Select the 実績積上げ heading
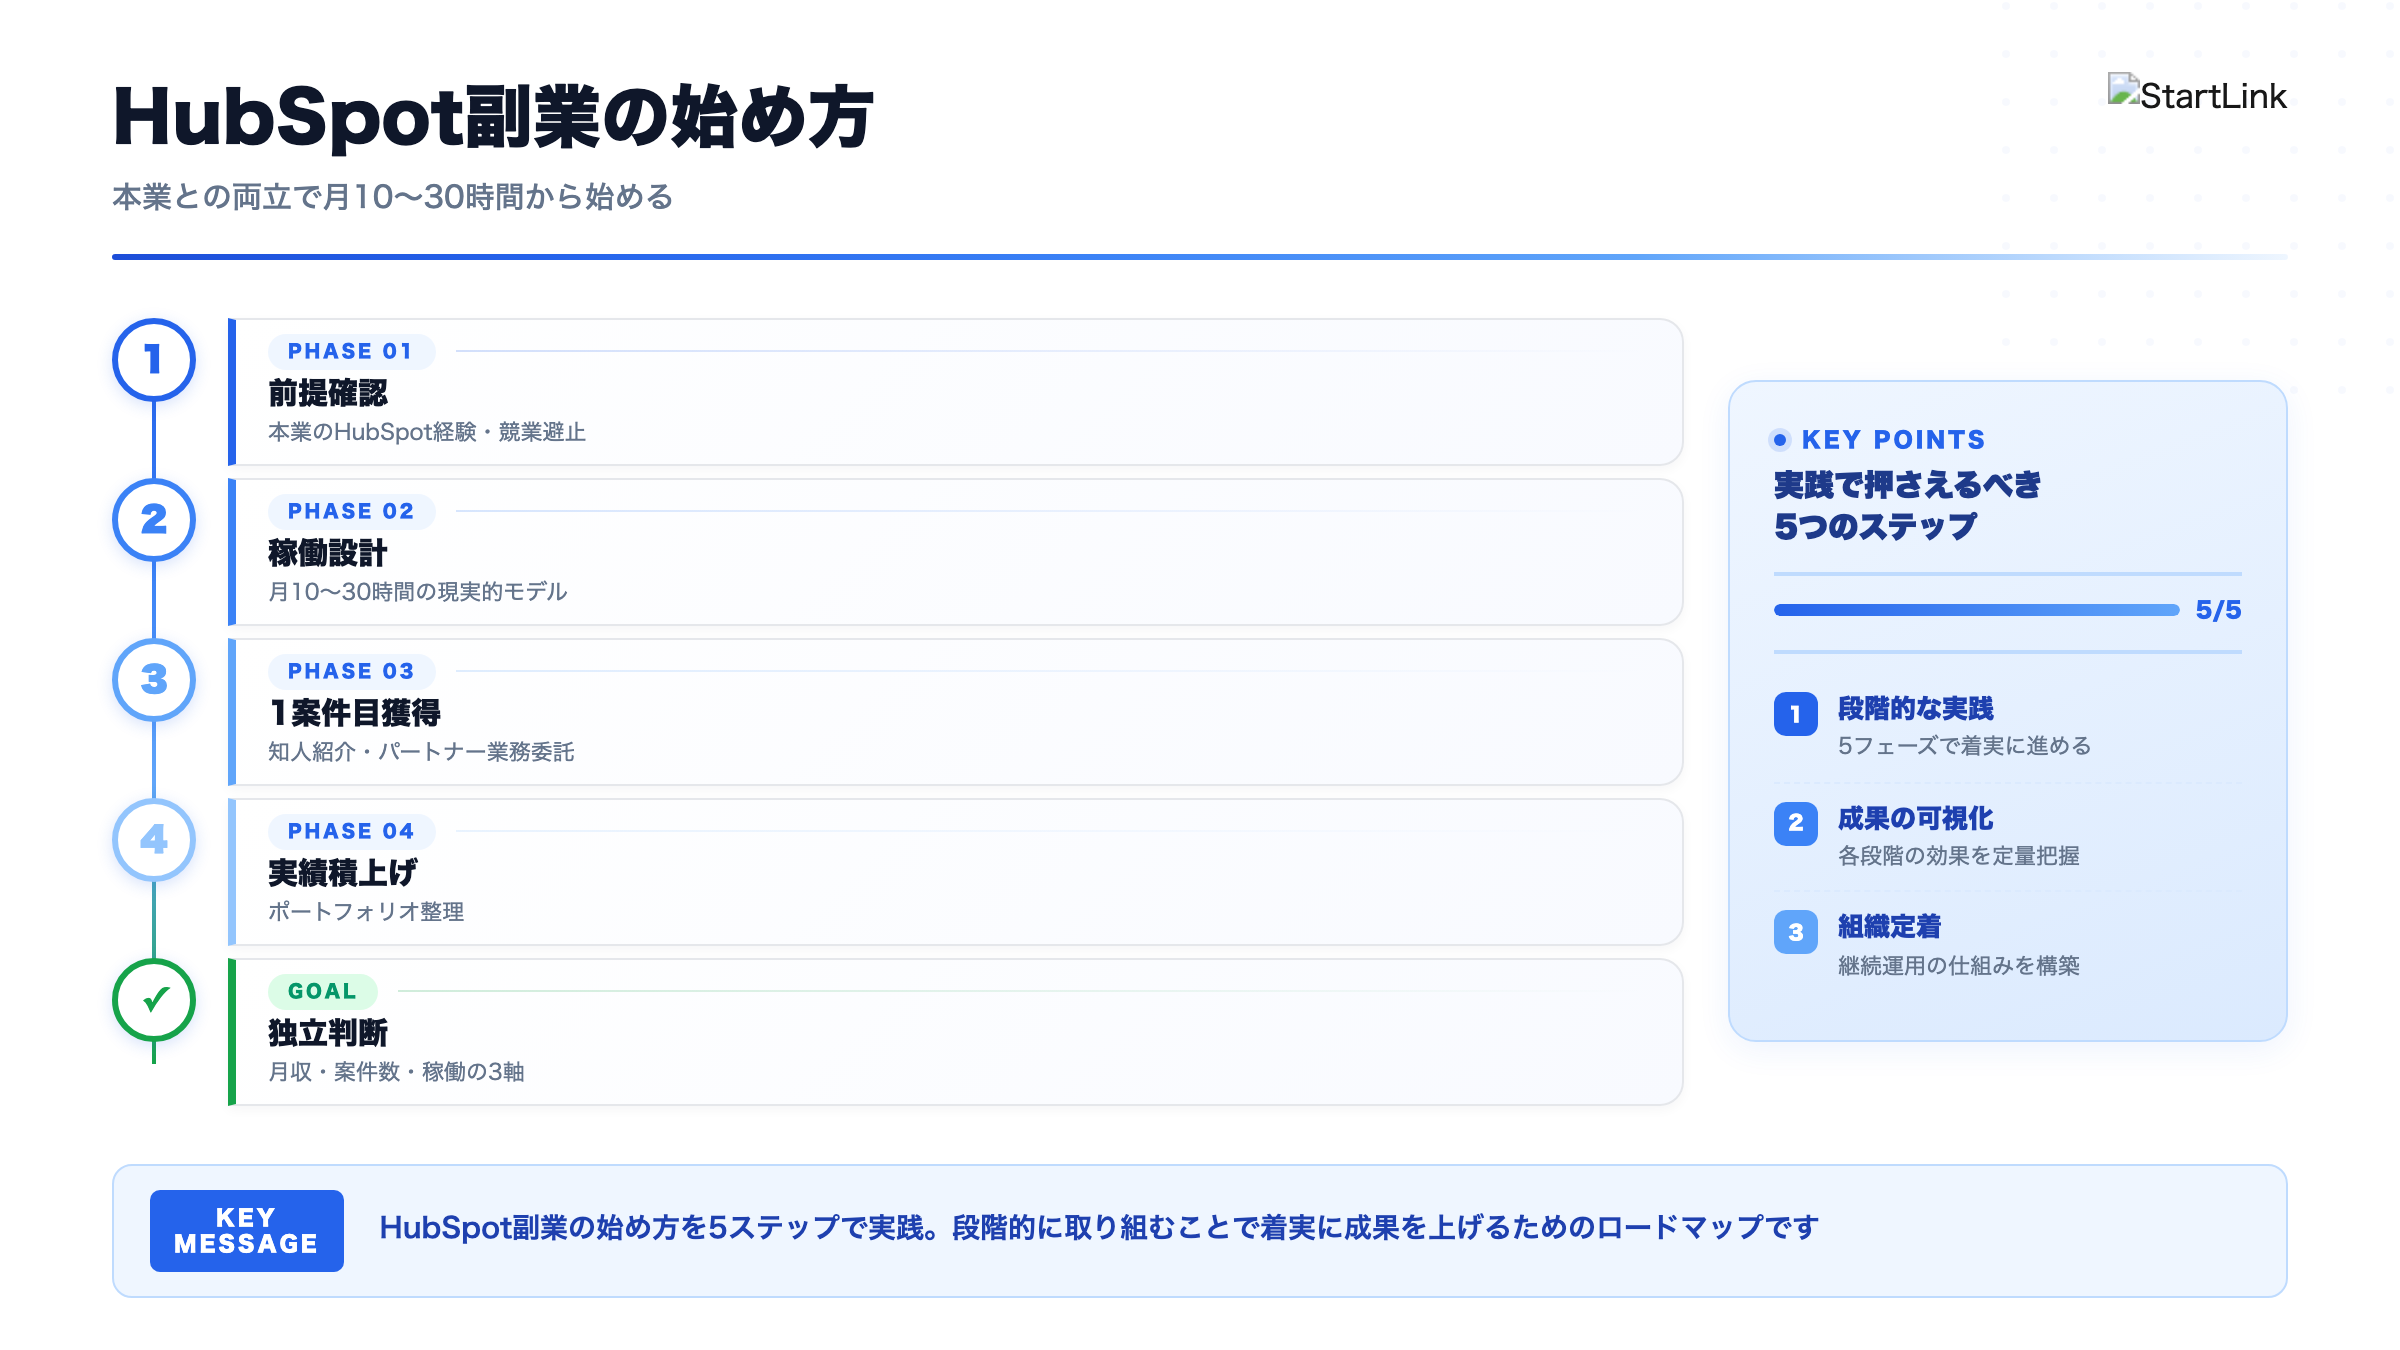The width and height of the screenshot is (2400, 1350). tap(343, 873)
